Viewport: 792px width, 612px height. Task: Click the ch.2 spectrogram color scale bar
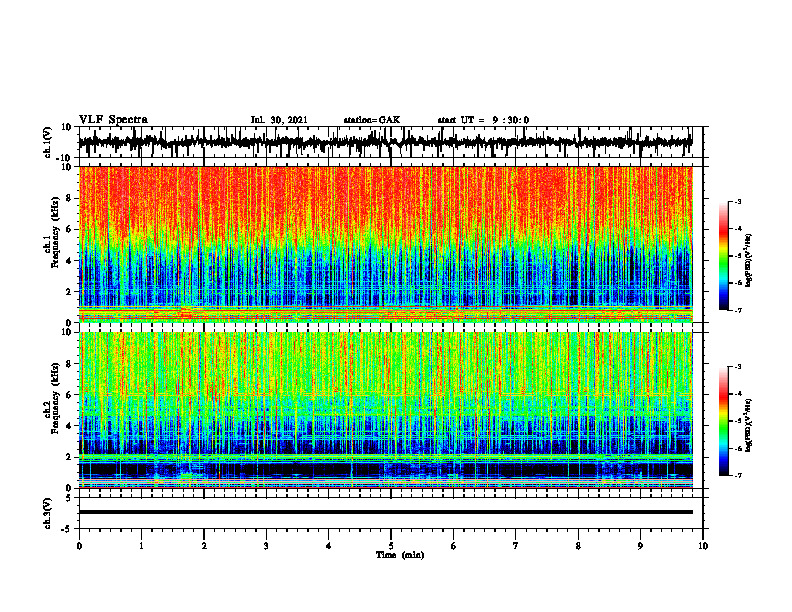coord(723,421)
